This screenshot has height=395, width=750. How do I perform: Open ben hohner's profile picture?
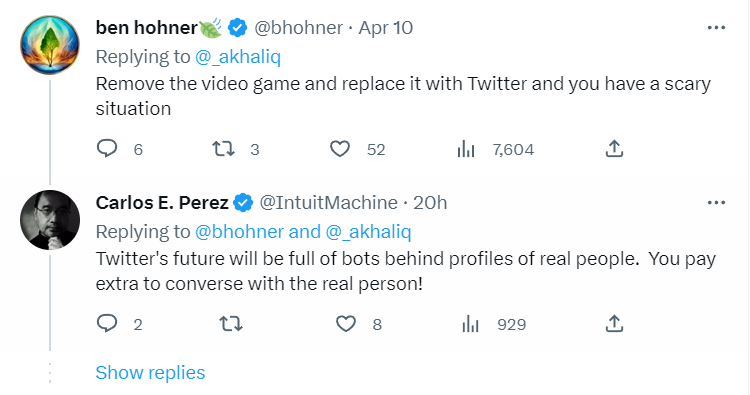coord(50,45)
